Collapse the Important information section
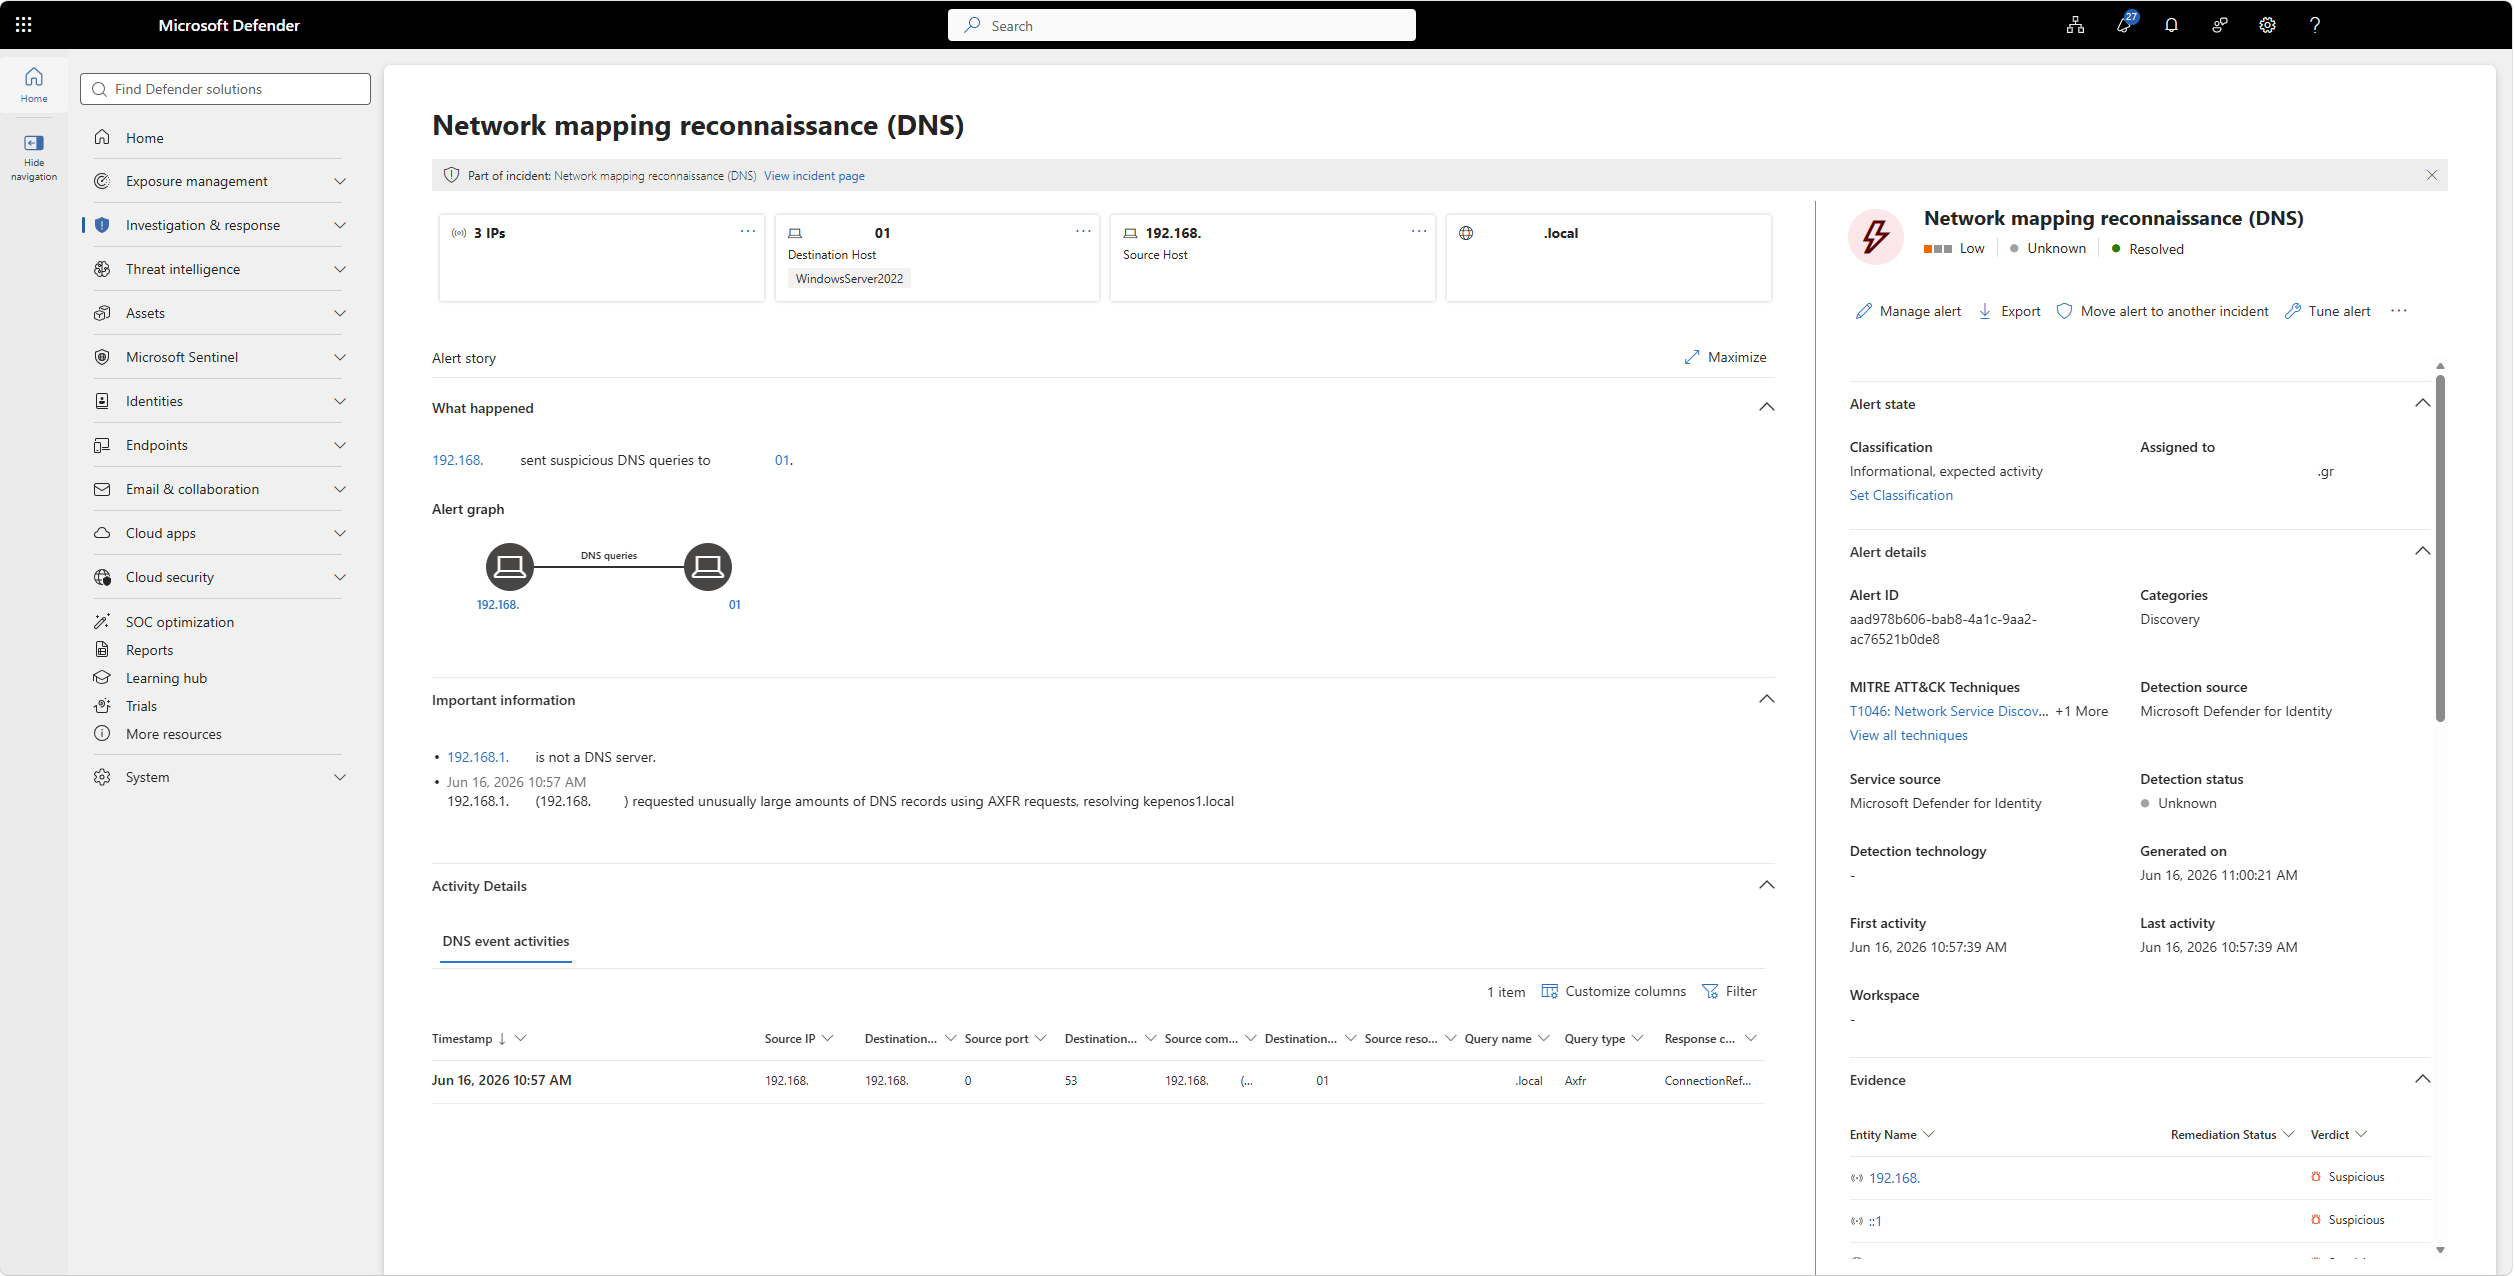 click(1766, 699)
